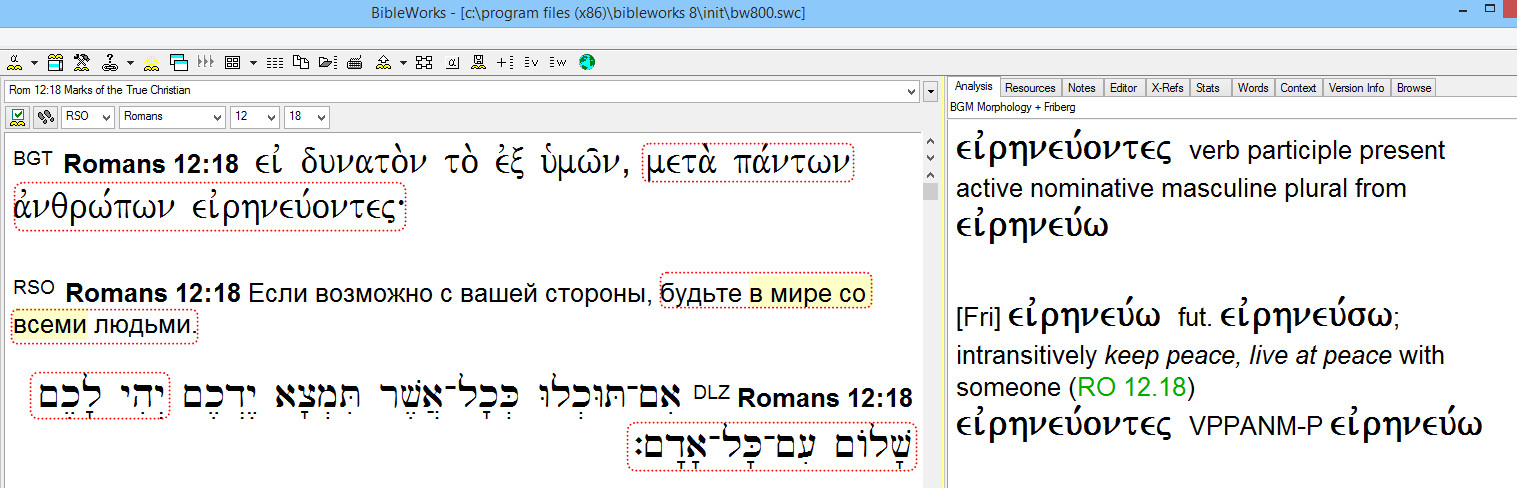The width and height of the screenshot is (1517, 488).
Task: Click the connected boxes diagram icon
Action: 424,62
